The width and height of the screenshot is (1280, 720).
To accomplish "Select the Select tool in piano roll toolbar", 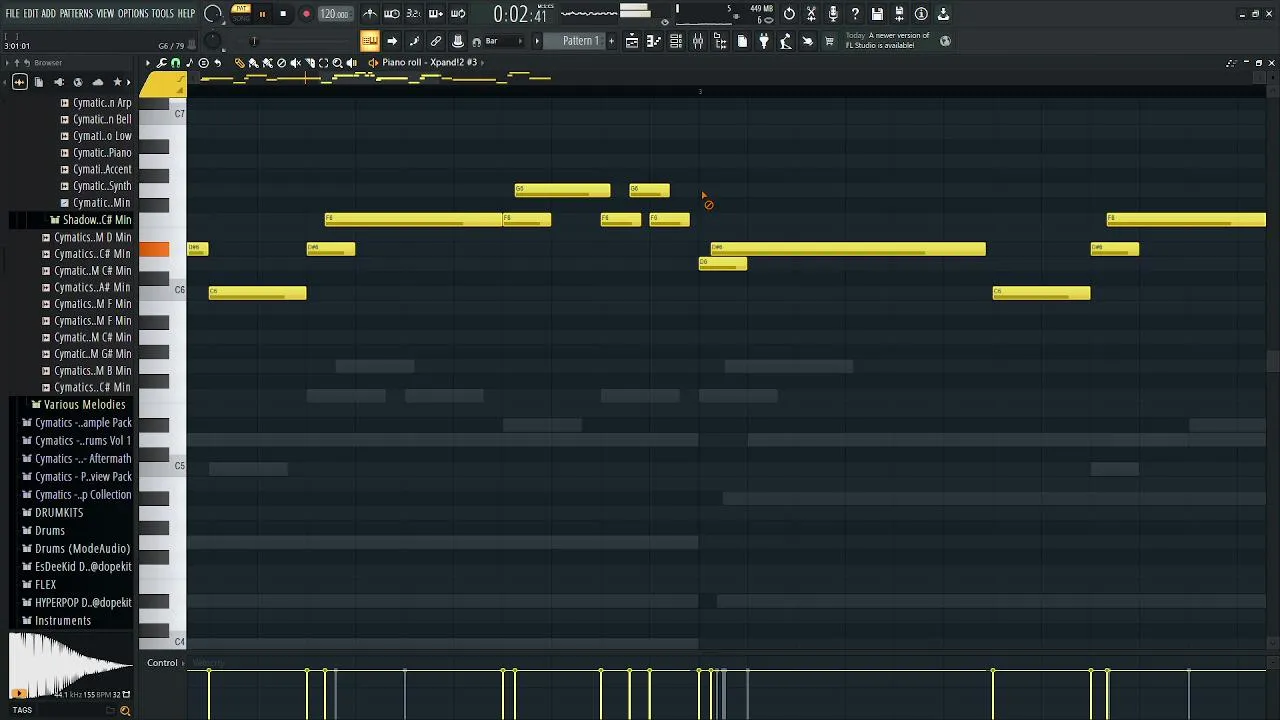I will click(x=323, y=62).
